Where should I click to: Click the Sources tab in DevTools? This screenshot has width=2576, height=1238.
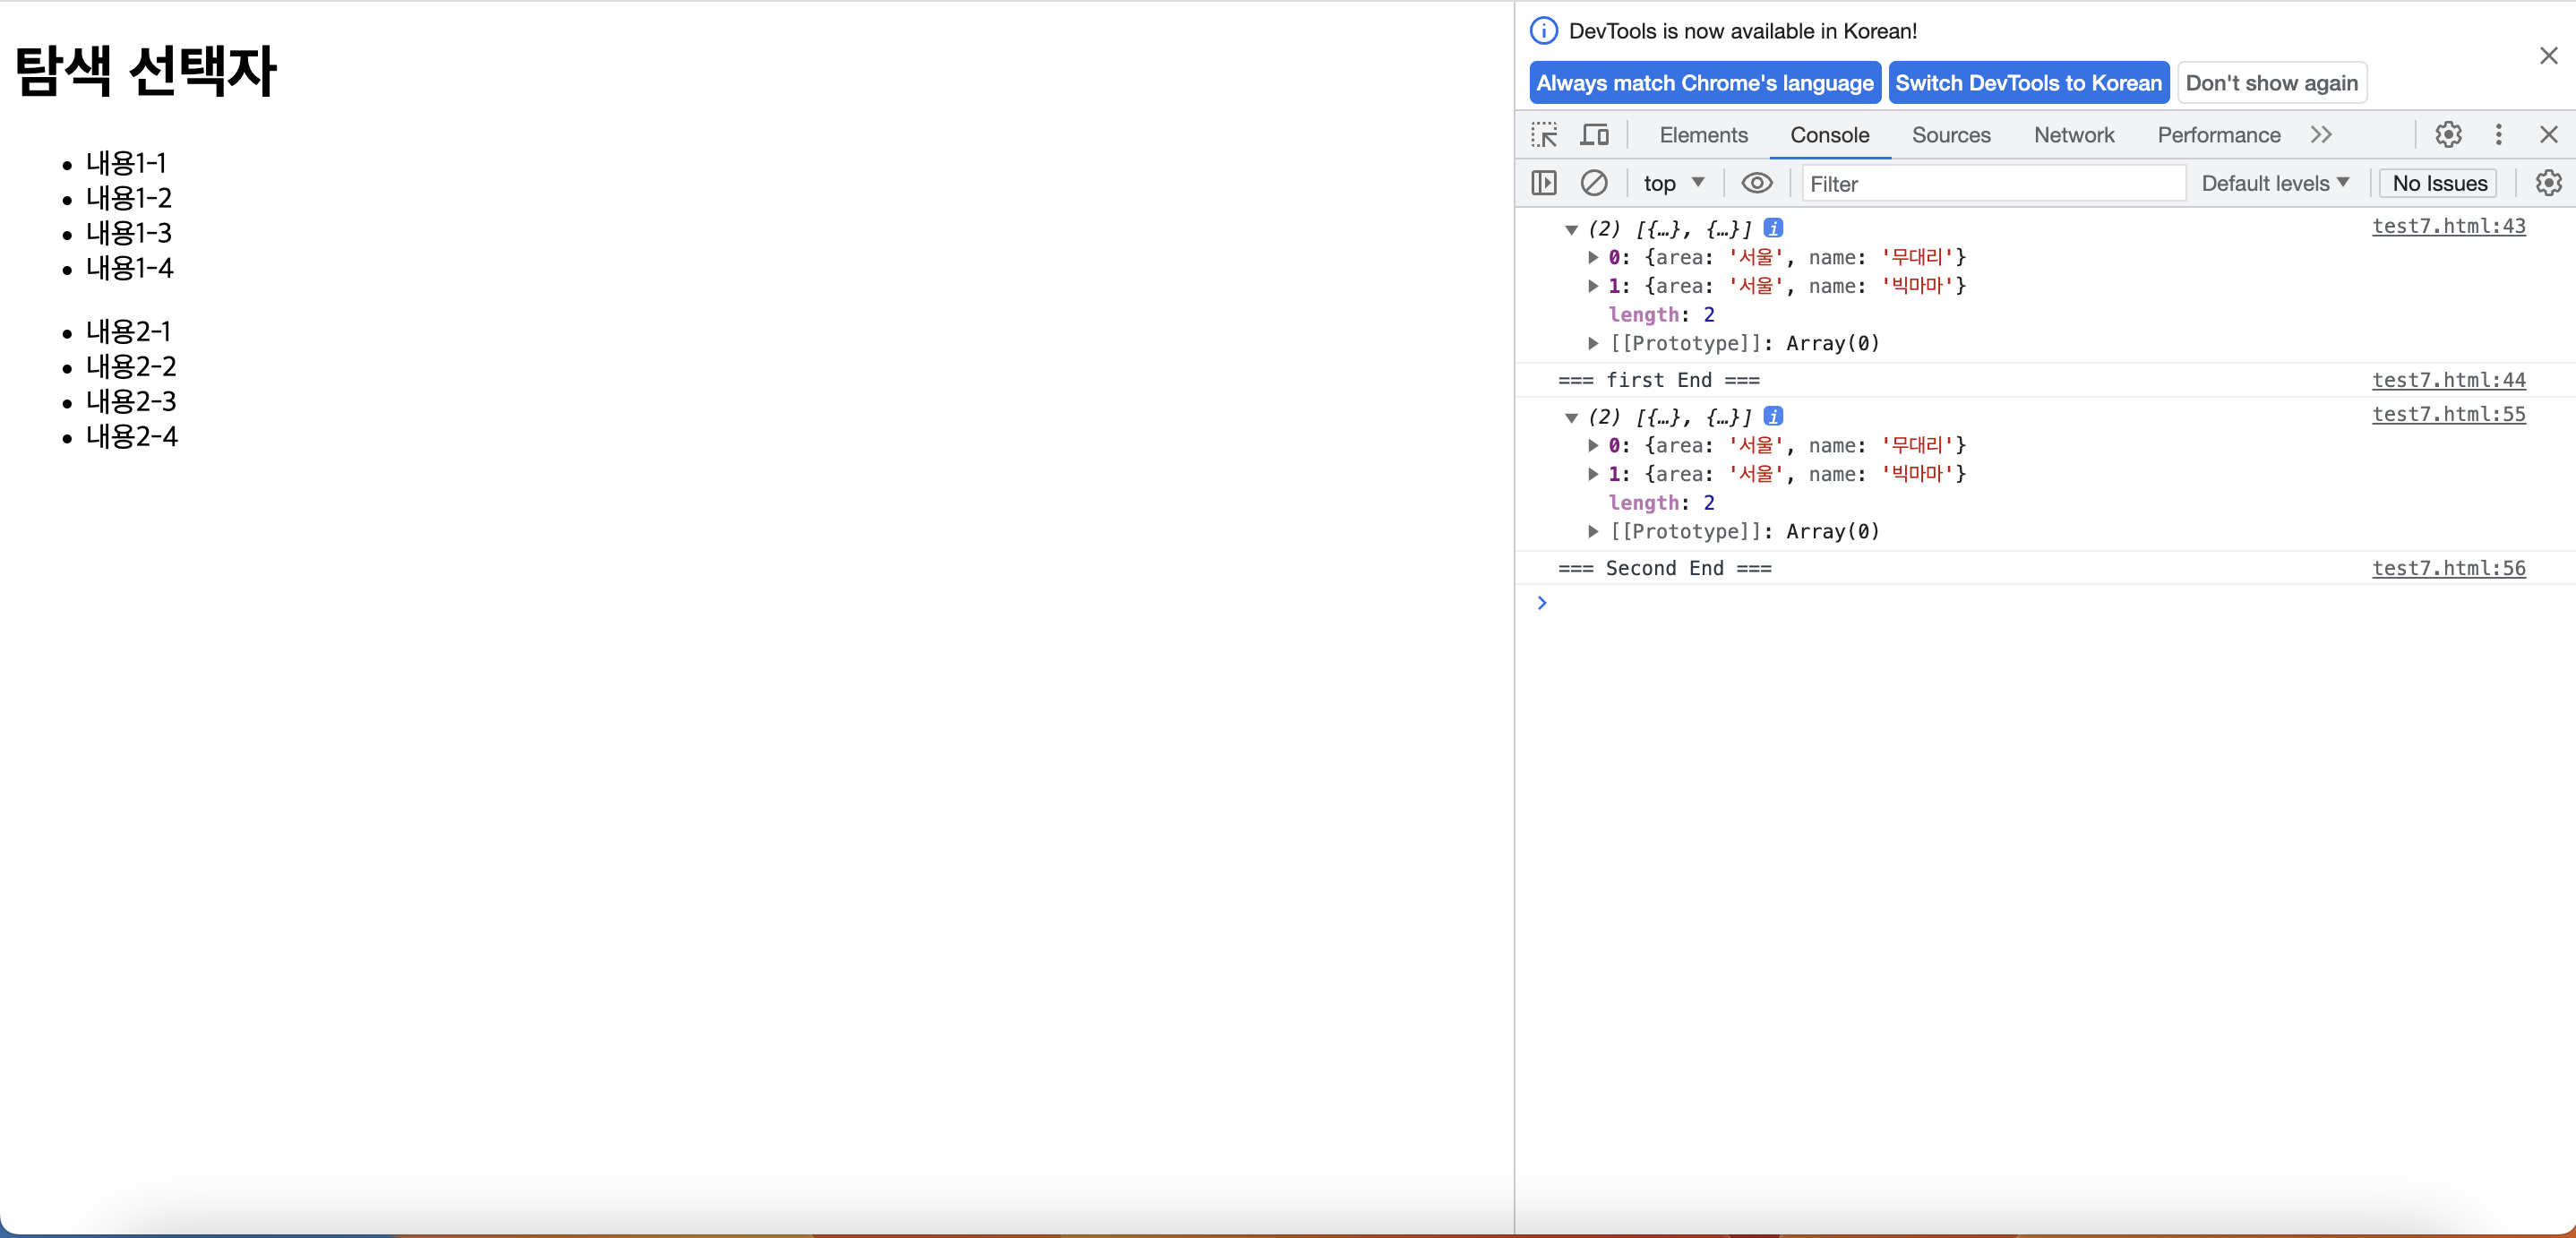pos(1952,134)
